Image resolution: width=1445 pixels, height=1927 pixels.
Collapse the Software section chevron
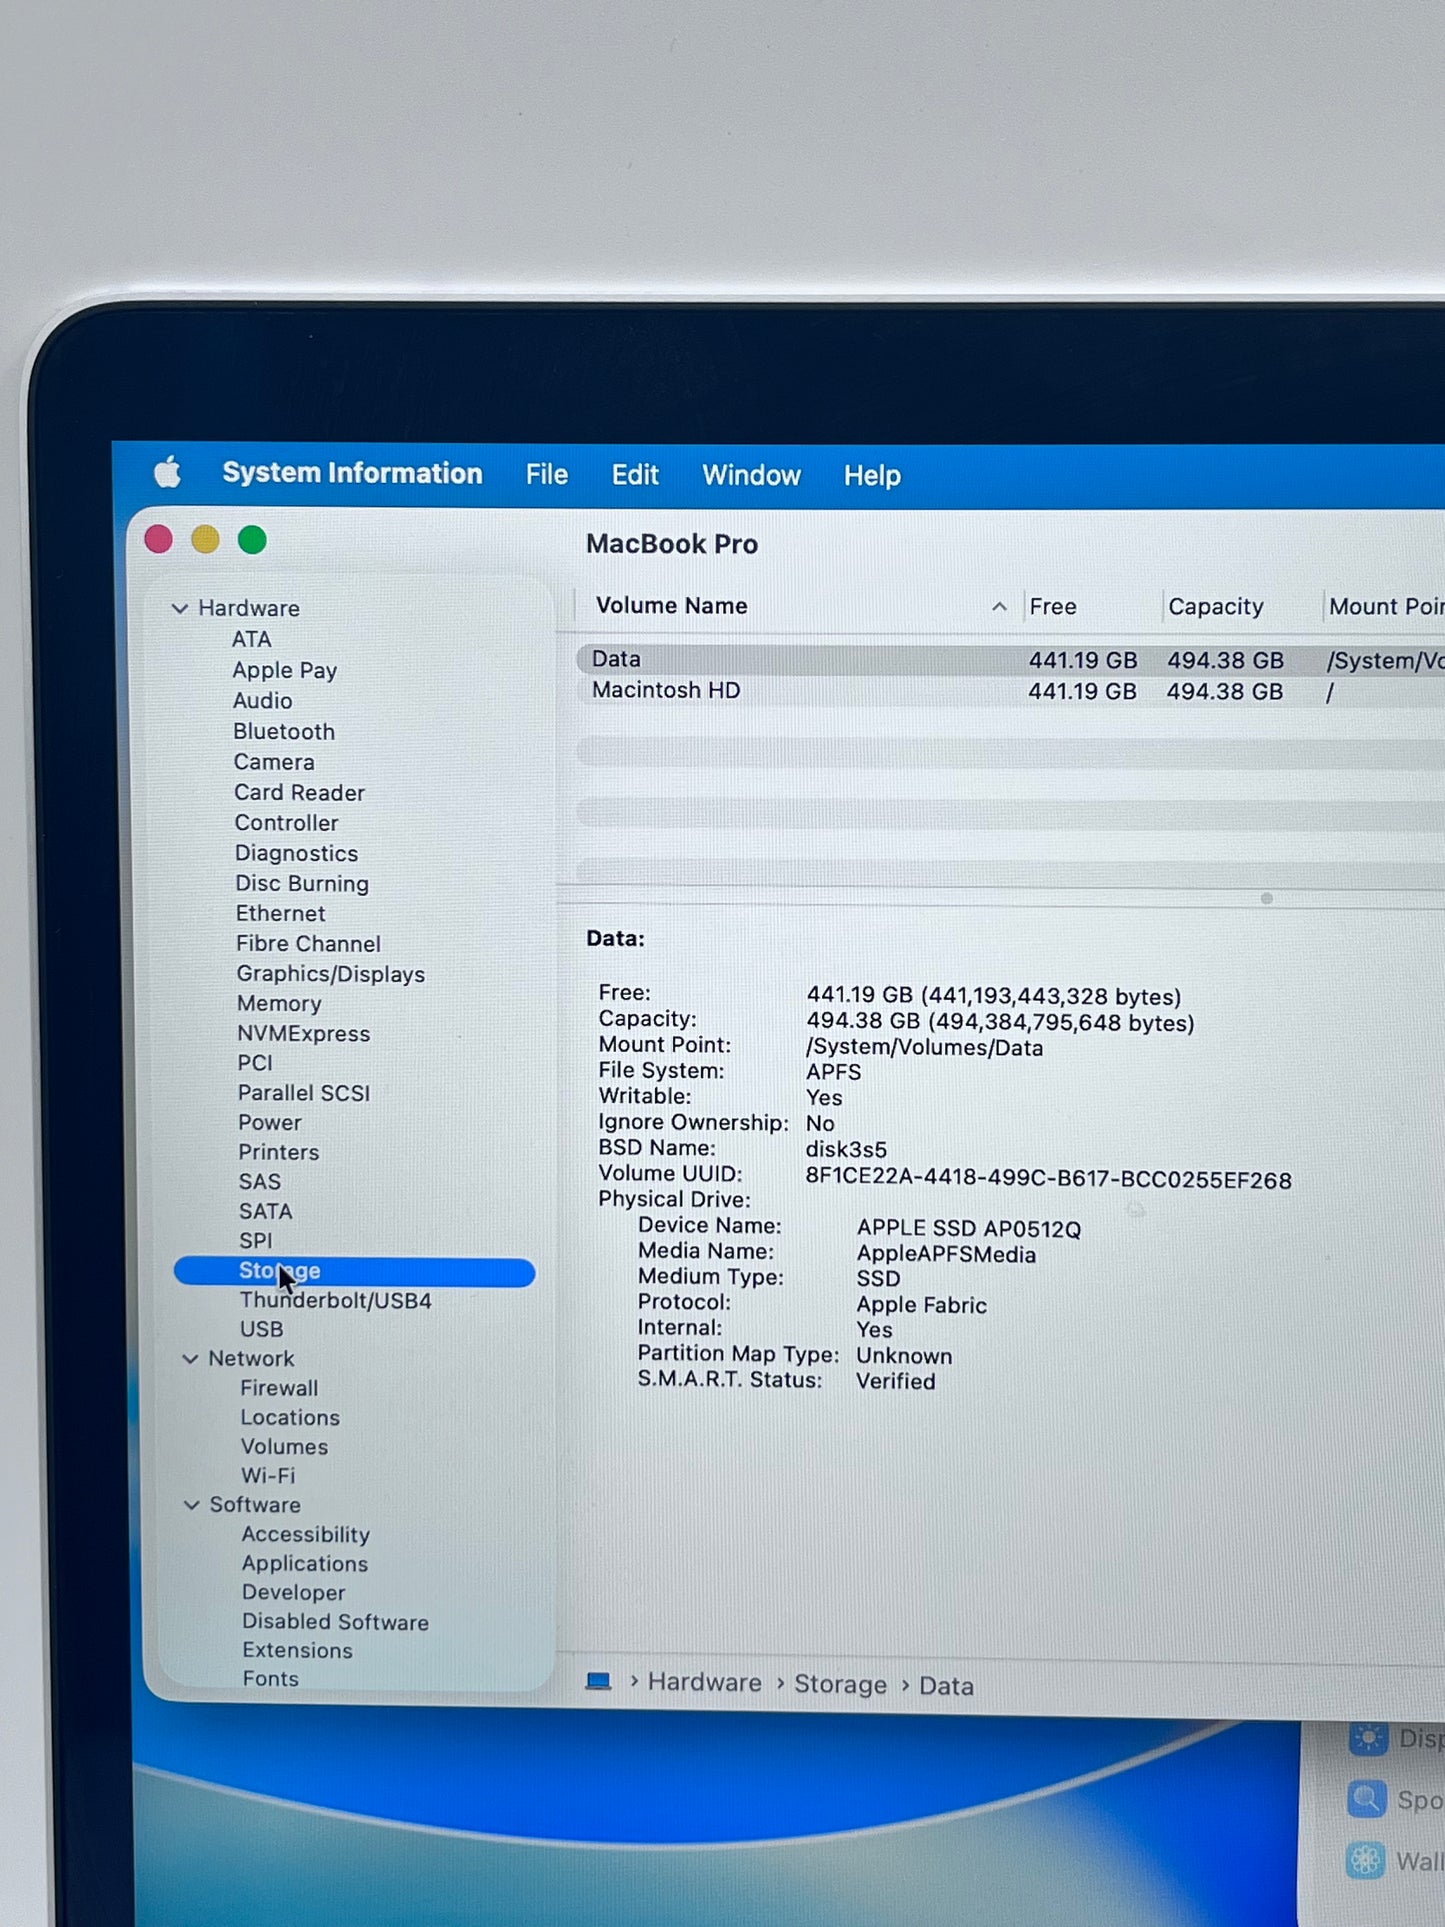(191, 1504)
